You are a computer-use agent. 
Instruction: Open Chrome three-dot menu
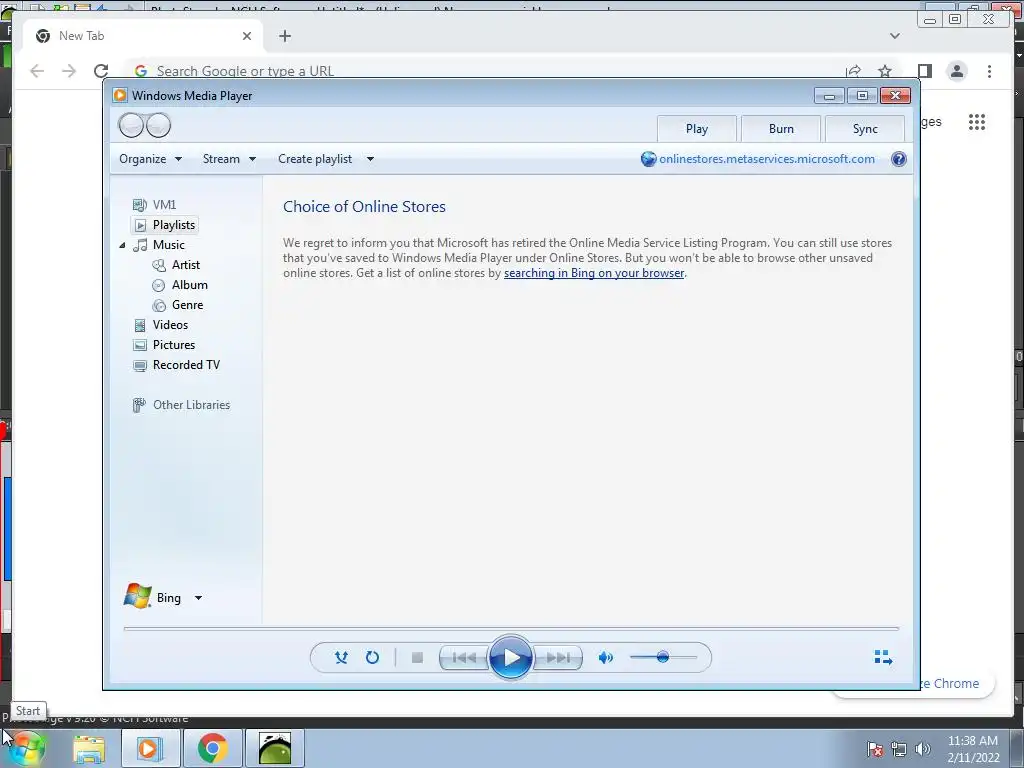coord(989,71)
